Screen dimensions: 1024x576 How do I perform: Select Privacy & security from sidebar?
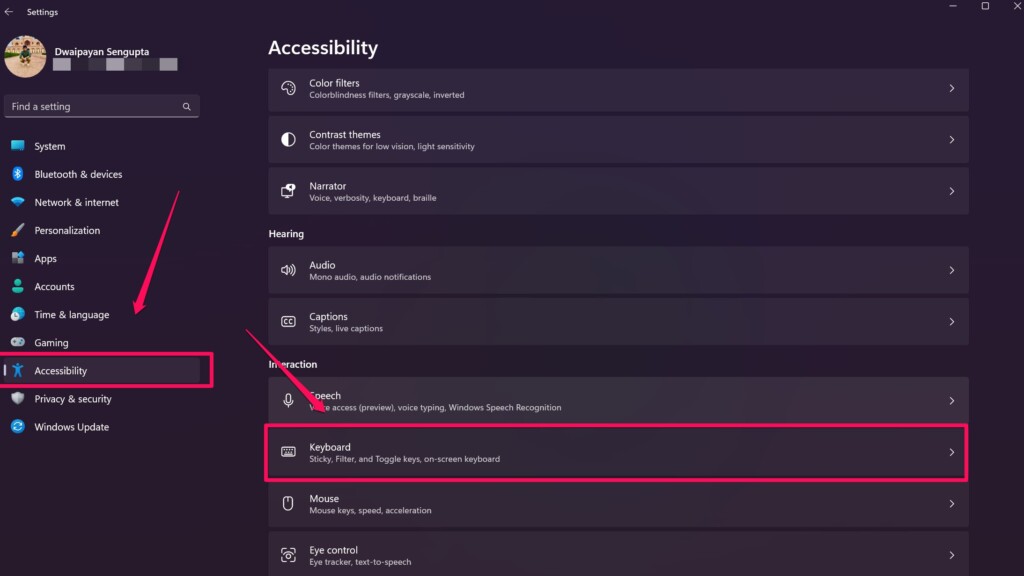[72, 399]
